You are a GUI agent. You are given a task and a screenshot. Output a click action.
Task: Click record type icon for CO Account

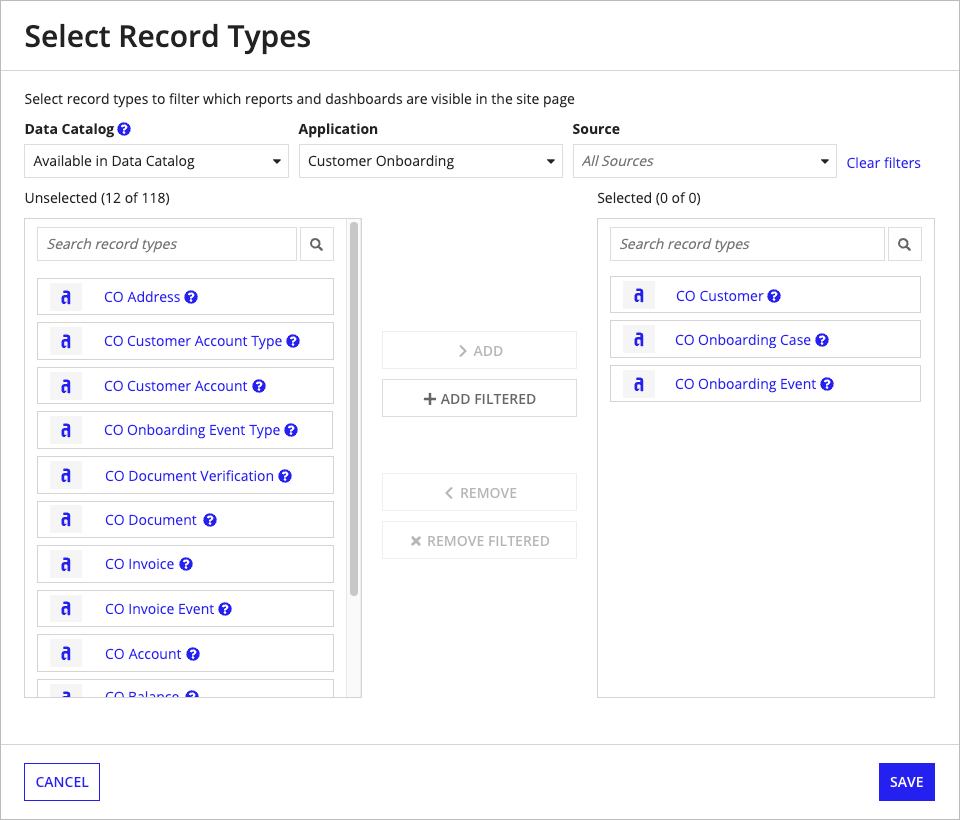(x=66, y=653)
